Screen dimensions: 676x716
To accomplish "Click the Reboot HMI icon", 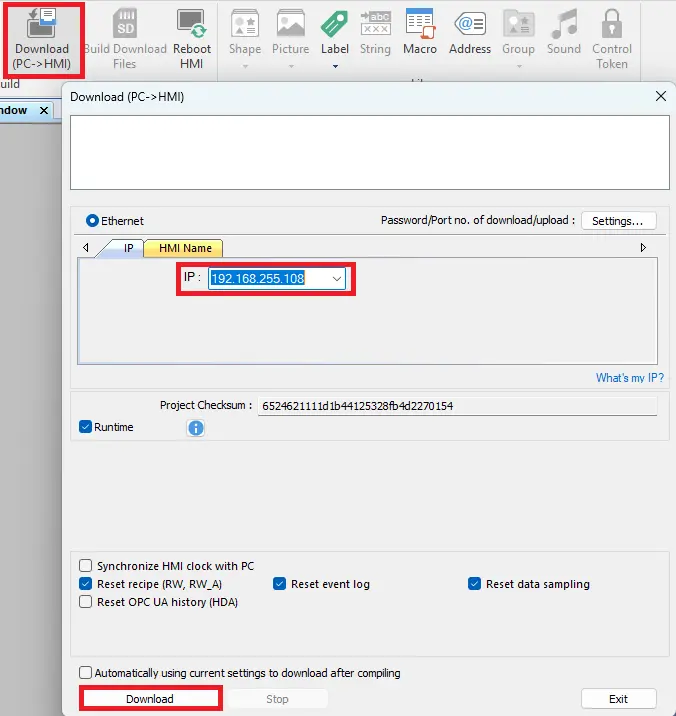I will tap(191, 38).
